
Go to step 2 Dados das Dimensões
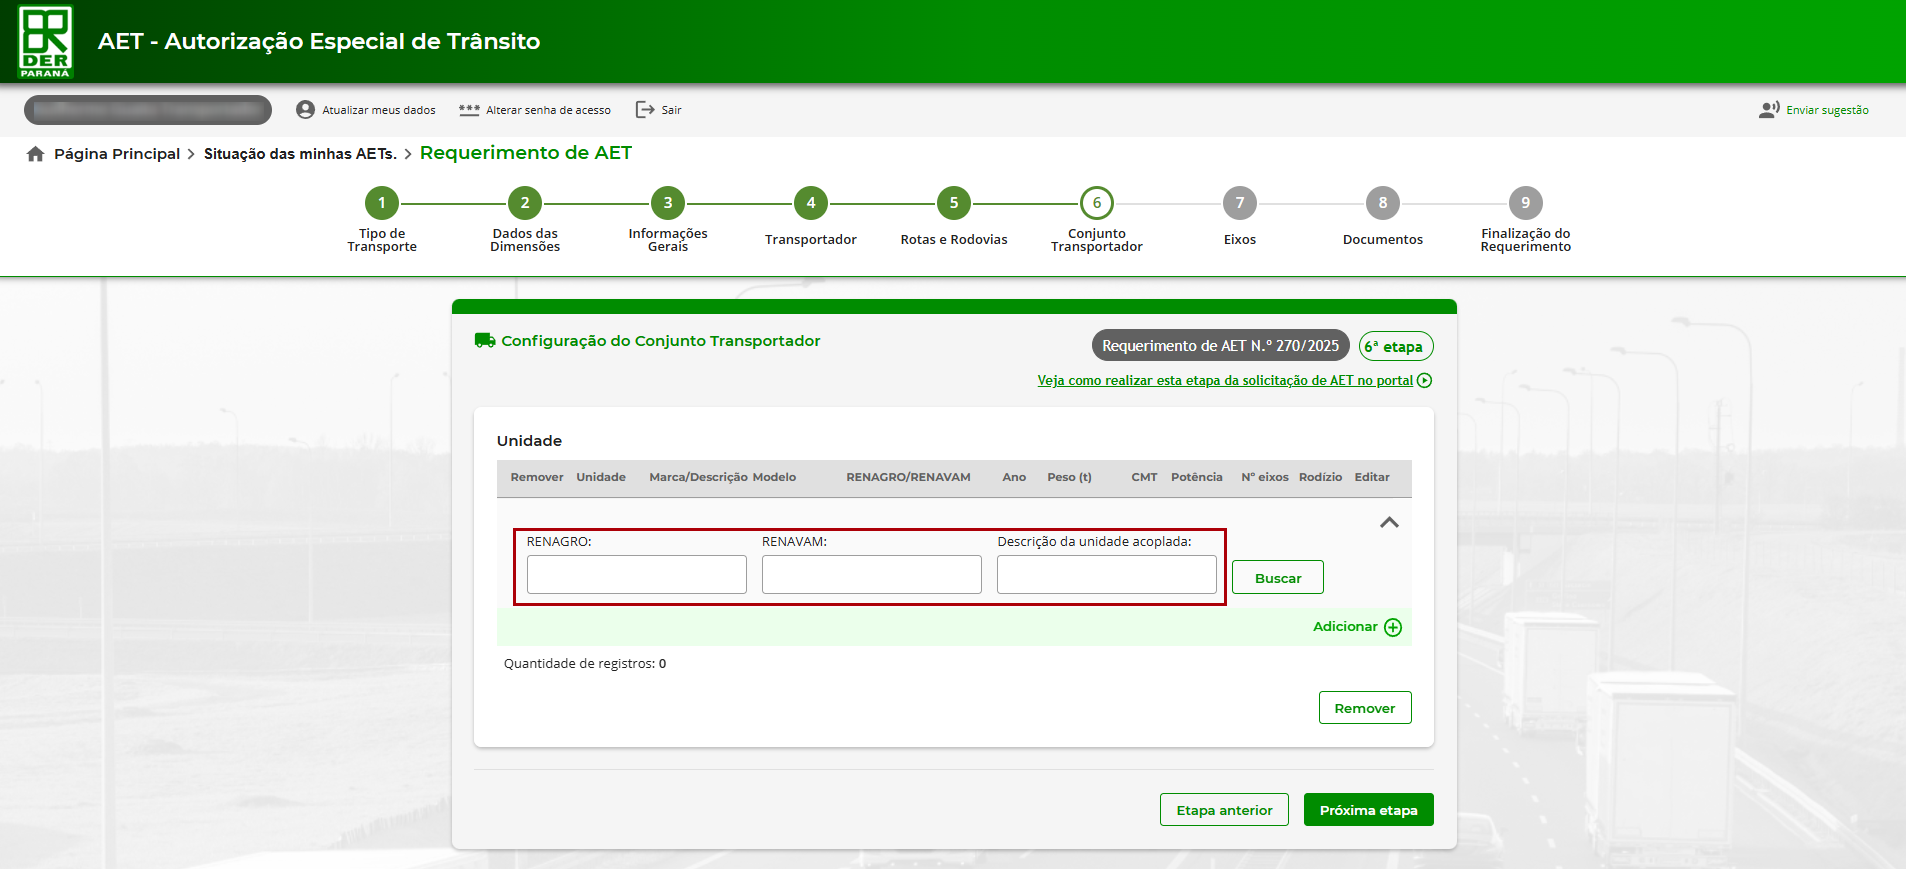(x=525, y=203)
